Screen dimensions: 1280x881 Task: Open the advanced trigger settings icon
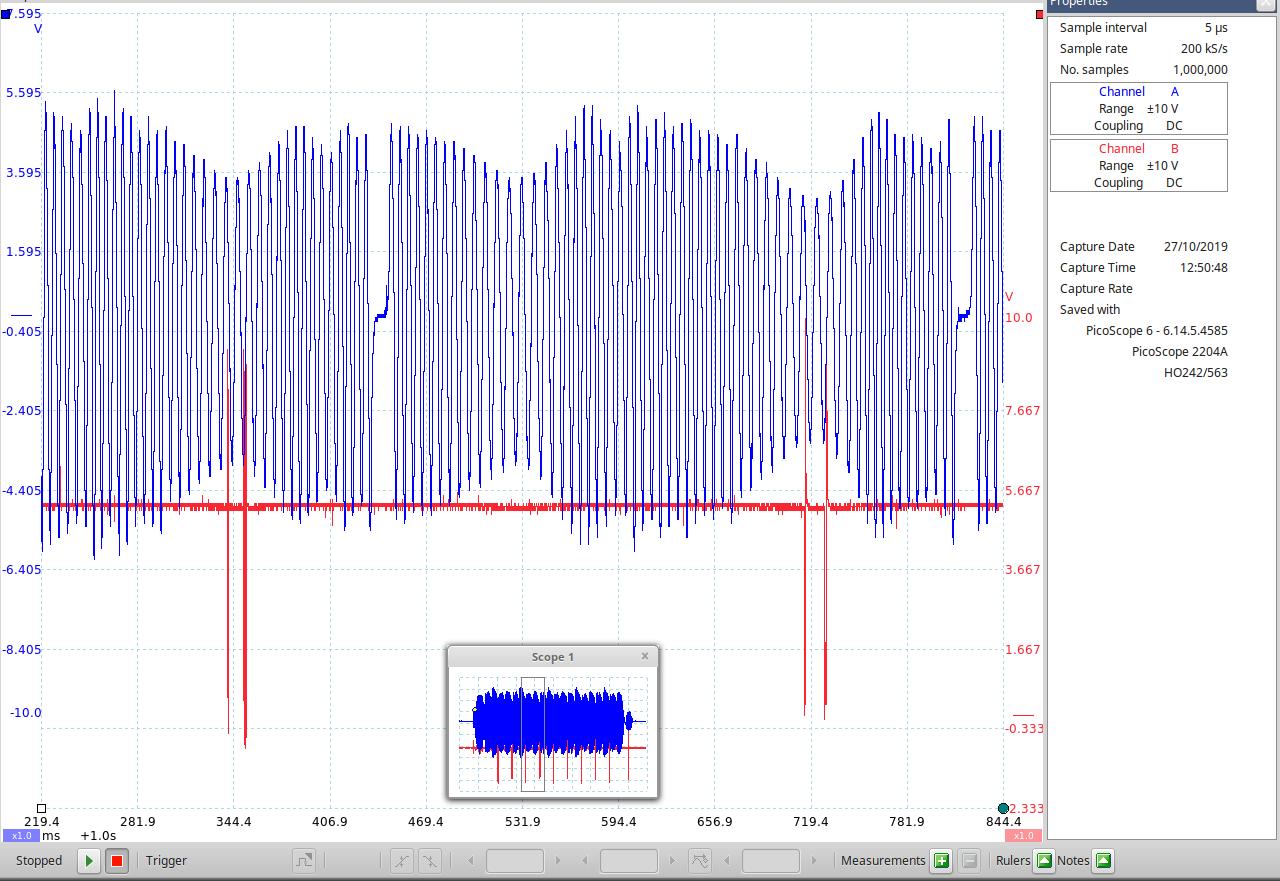700,860
